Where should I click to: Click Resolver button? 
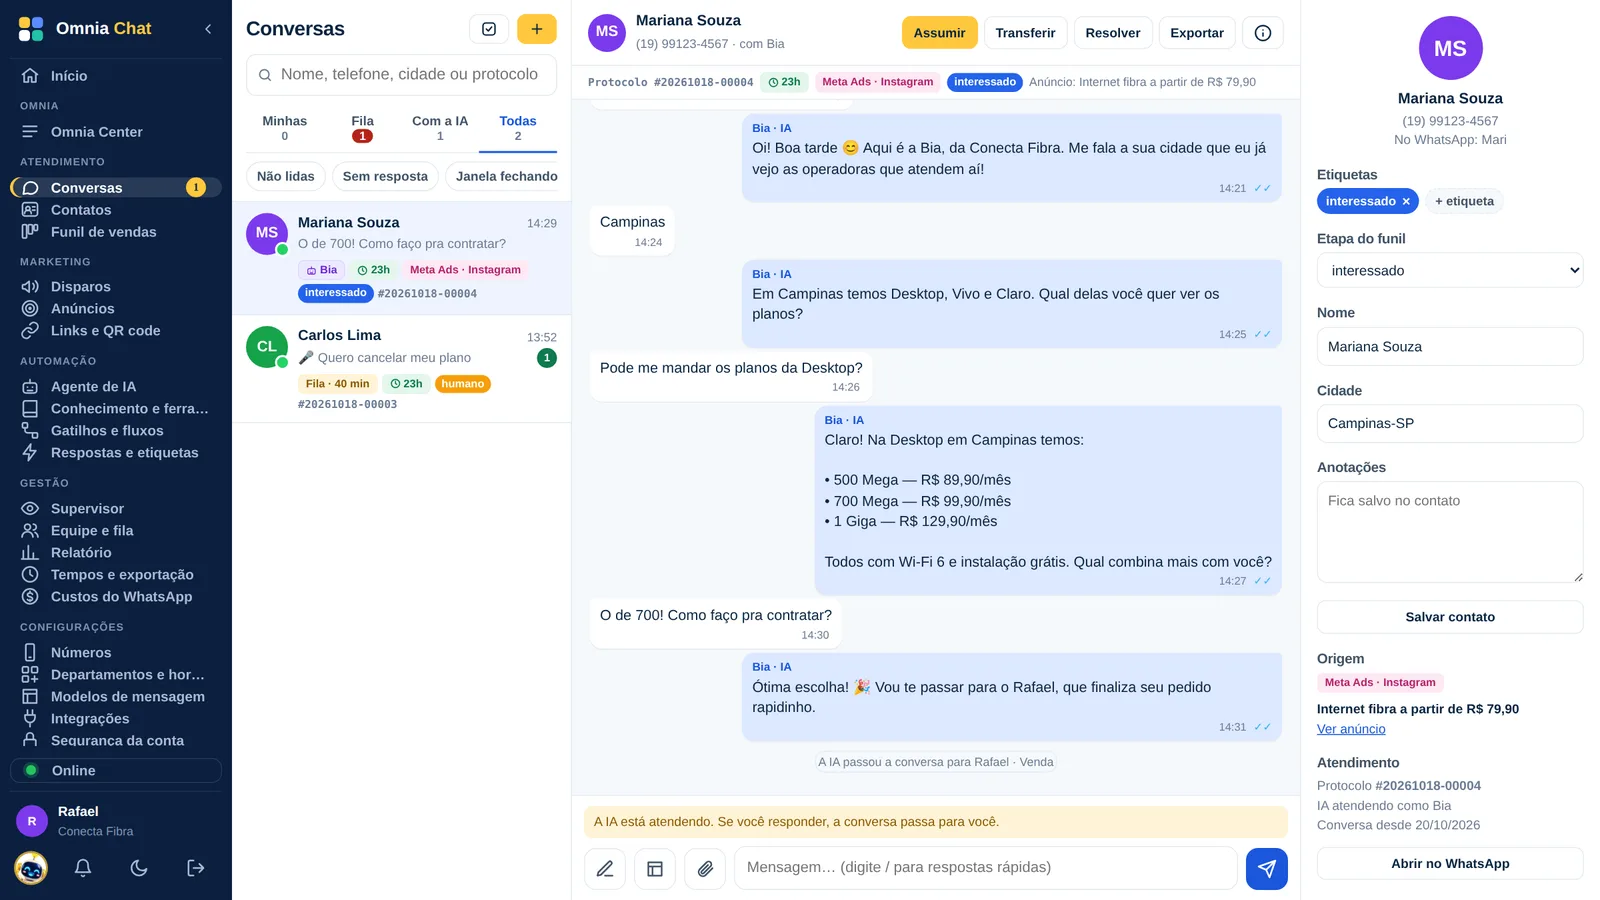coord(1113,33)
